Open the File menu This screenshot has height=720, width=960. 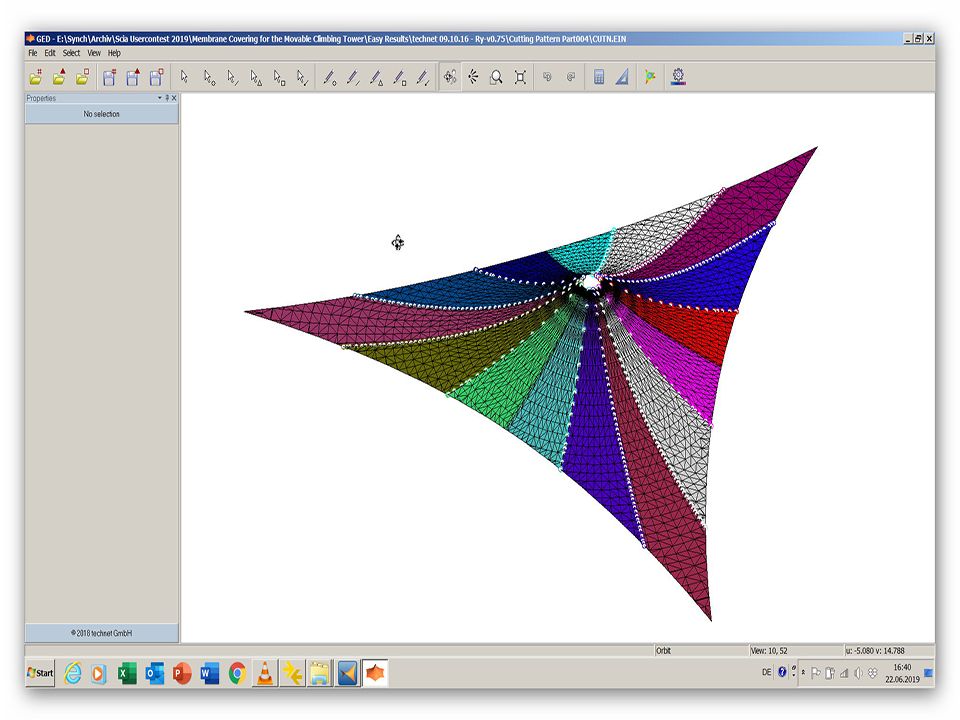pos(33,53)
